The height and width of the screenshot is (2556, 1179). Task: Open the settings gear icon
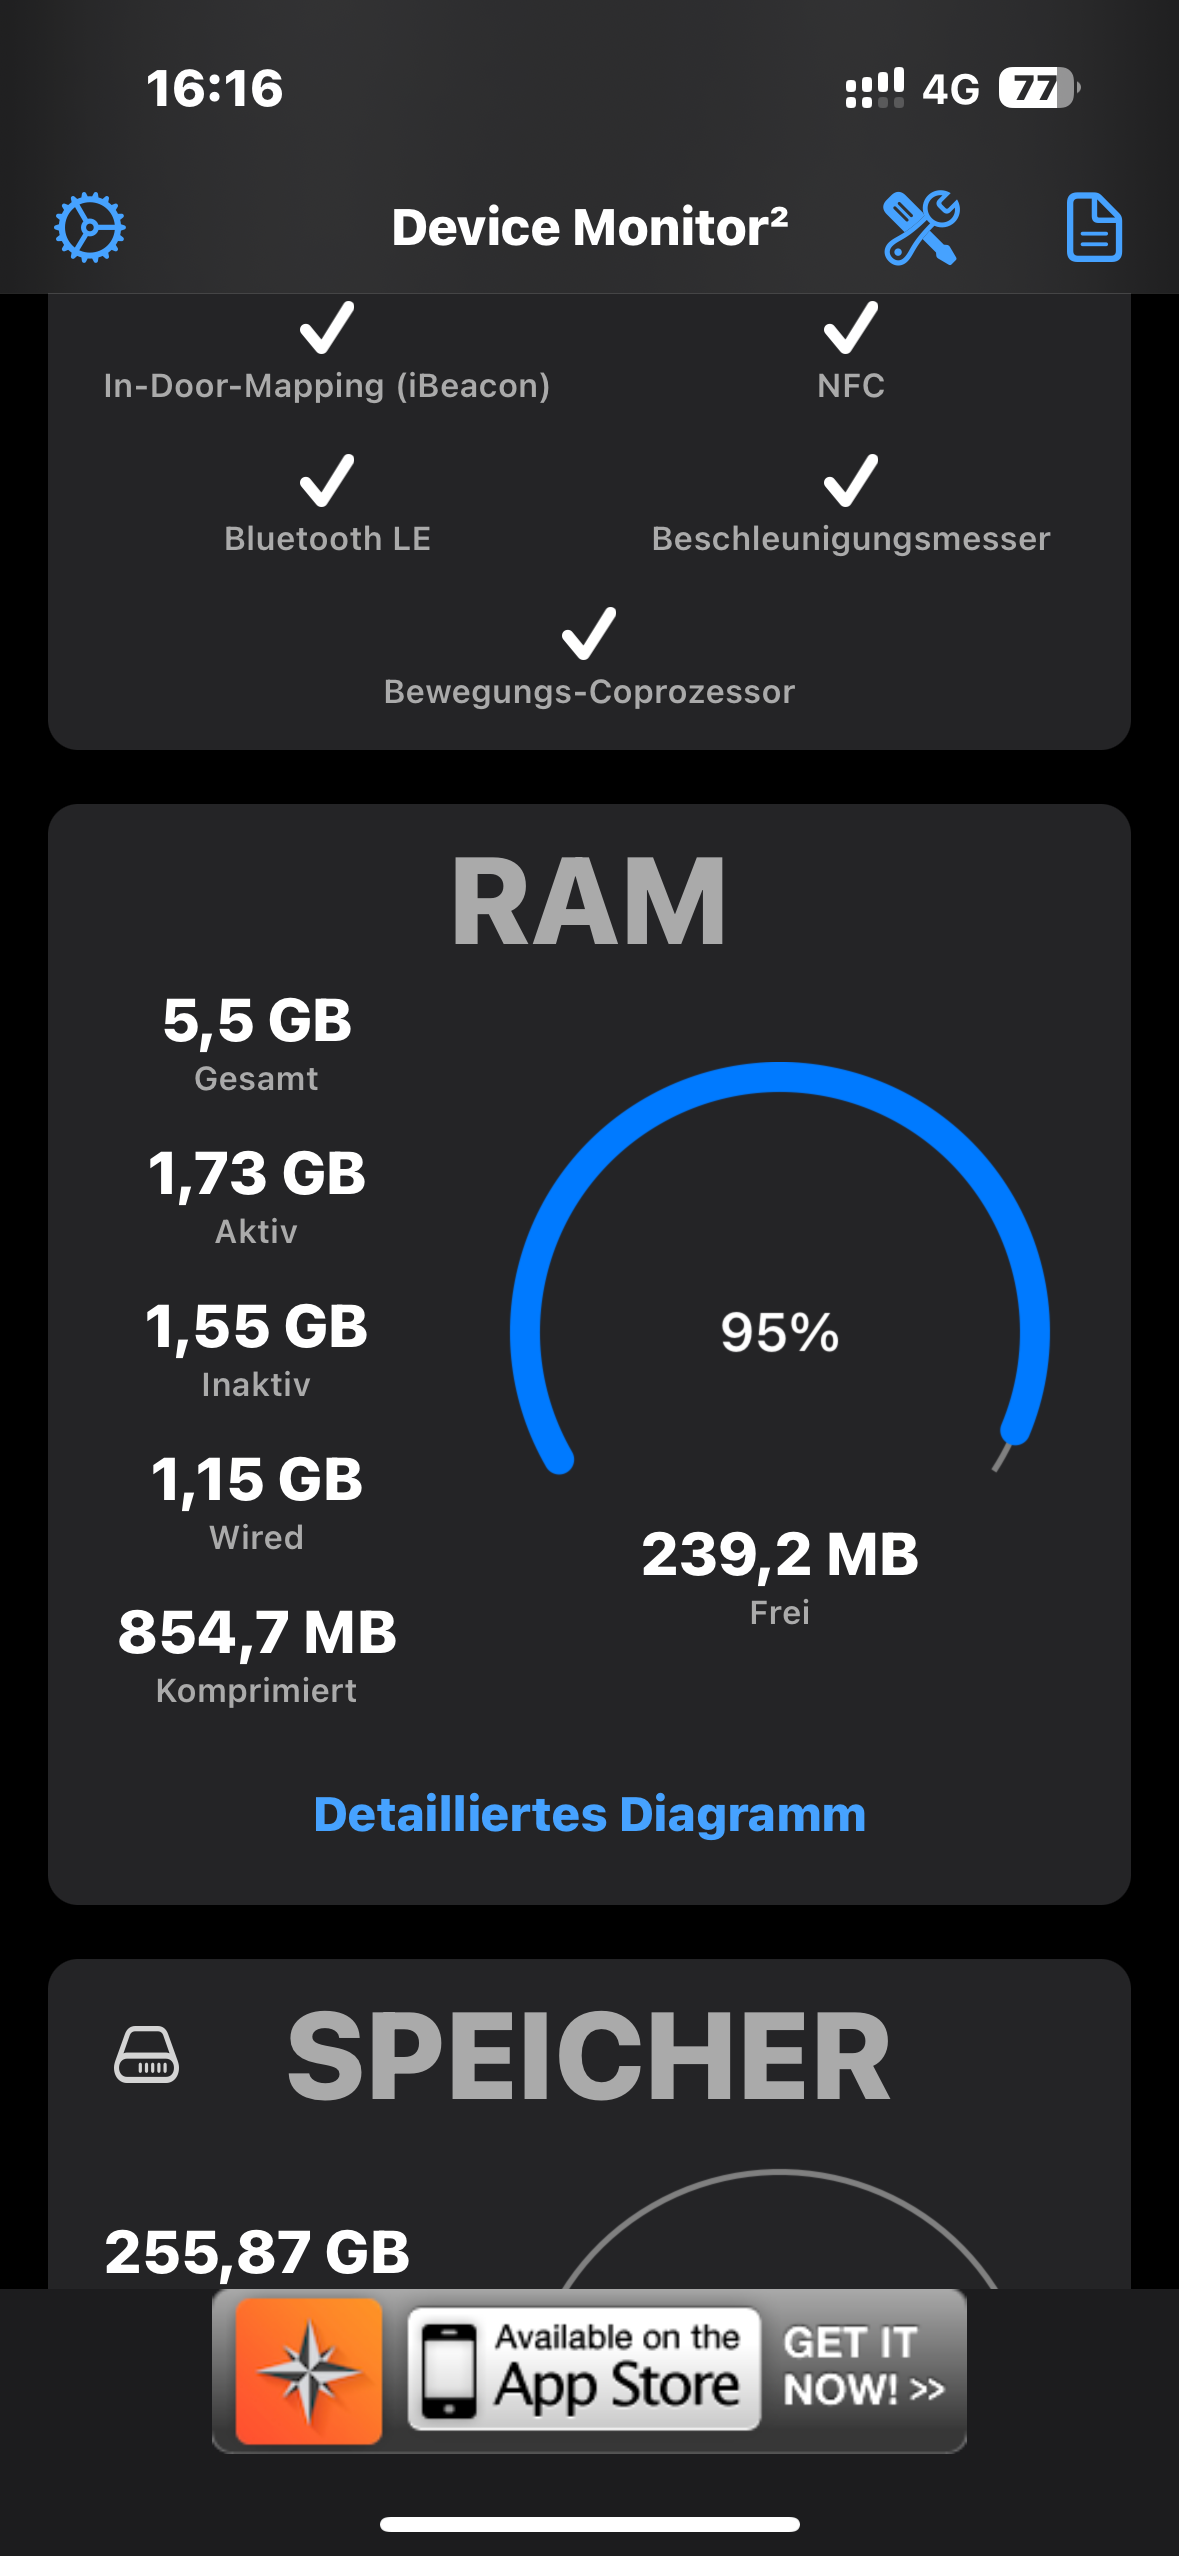90,228
